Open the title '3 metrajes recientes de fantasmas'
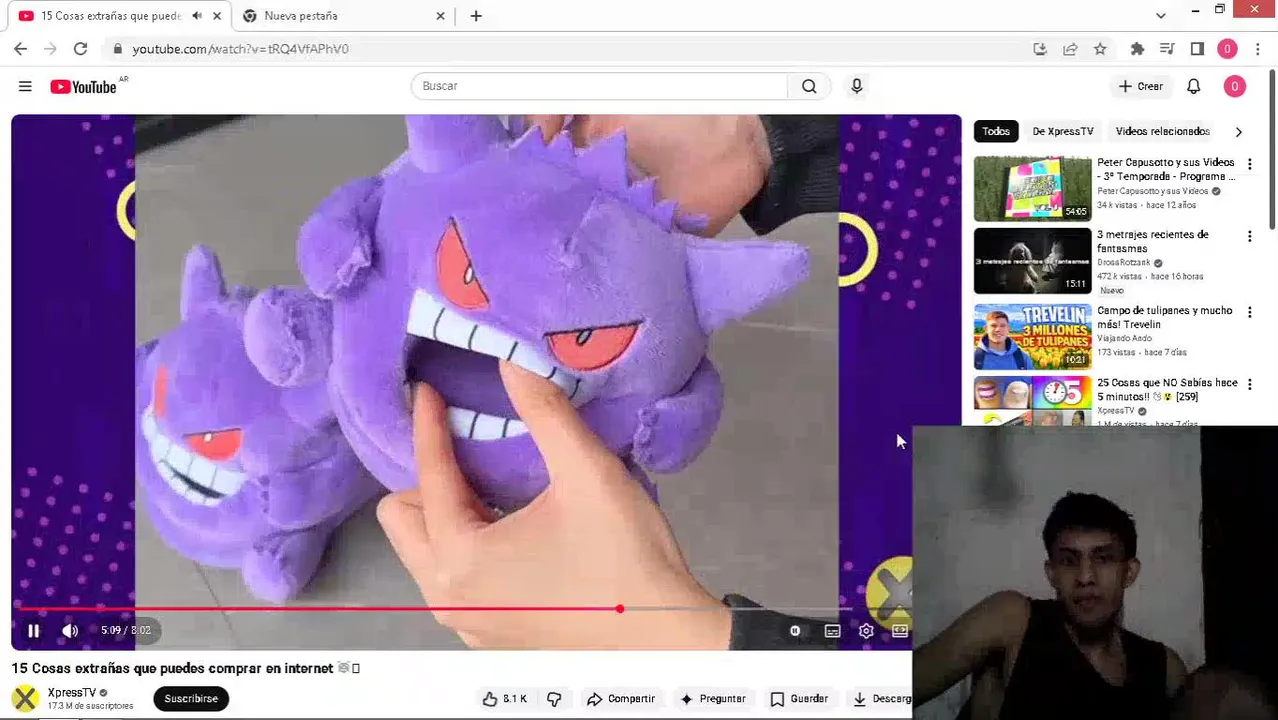 1153,241
